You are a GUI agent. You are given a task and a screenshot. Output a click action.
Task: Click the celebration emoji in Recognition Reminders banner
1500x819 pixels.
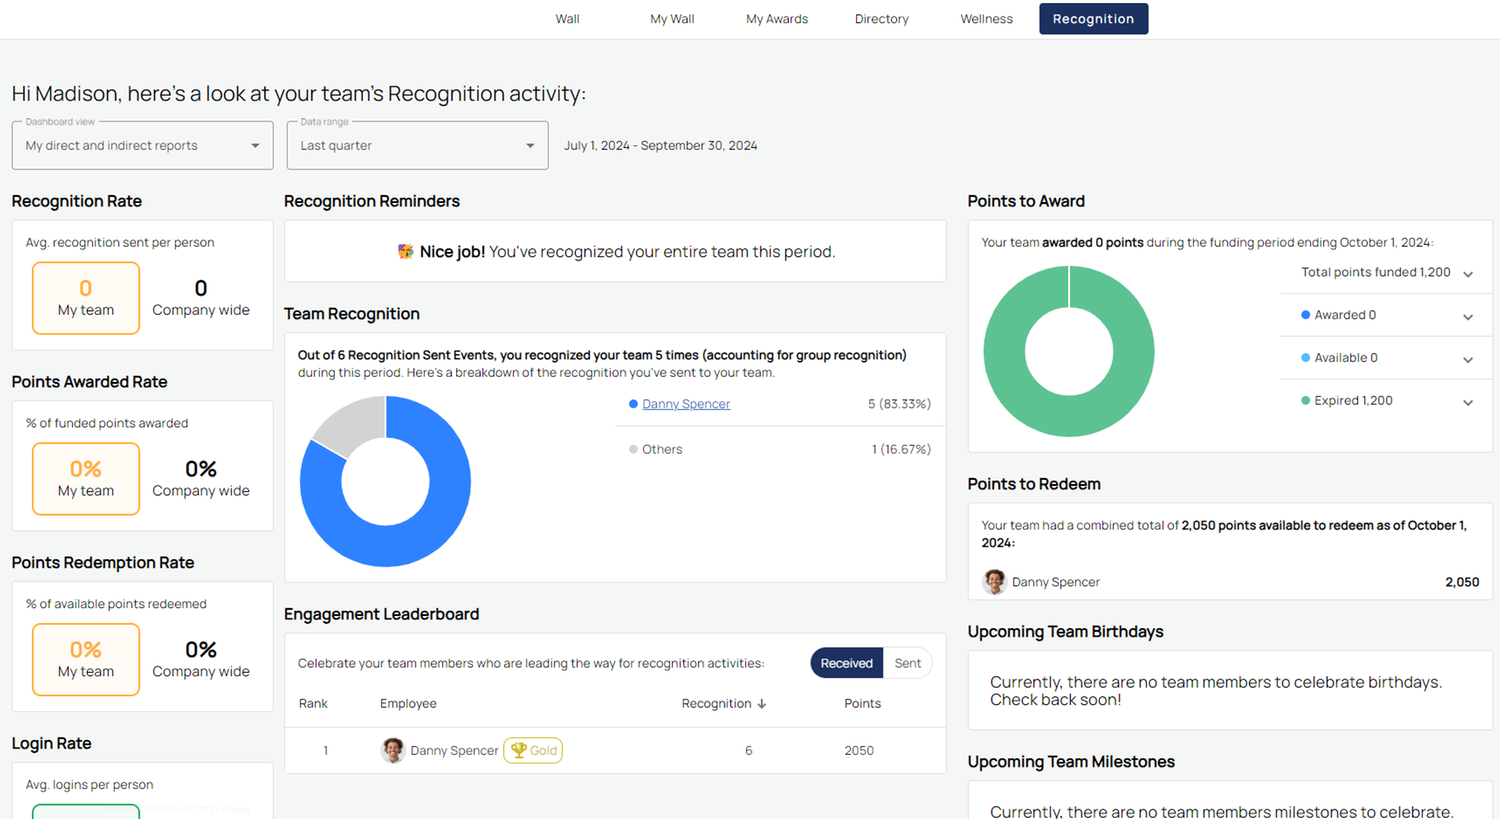coord(404,251)
